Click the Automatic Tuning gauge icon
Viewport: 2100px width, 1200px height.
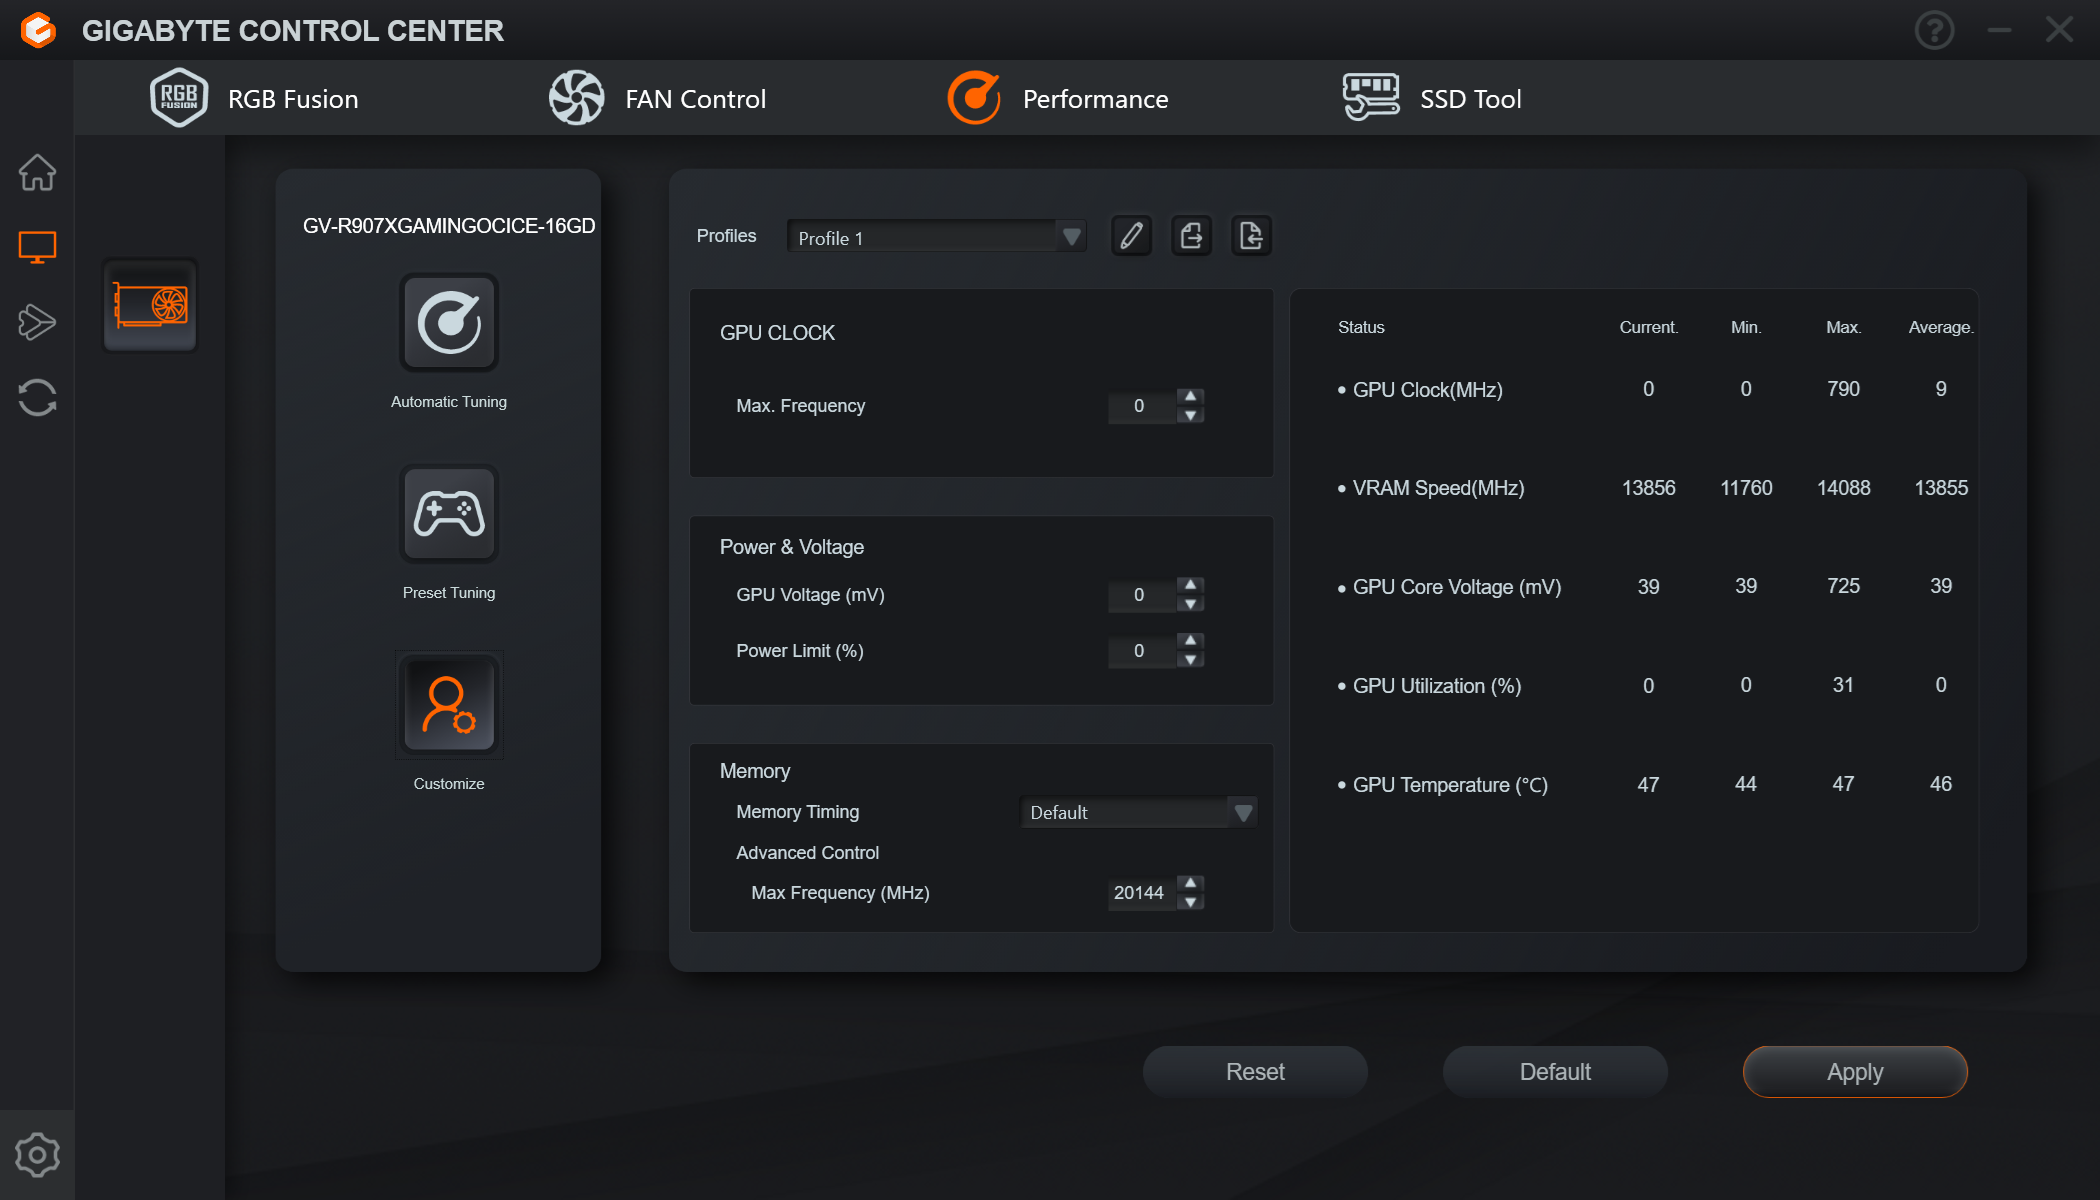click(x=449, y=323)
